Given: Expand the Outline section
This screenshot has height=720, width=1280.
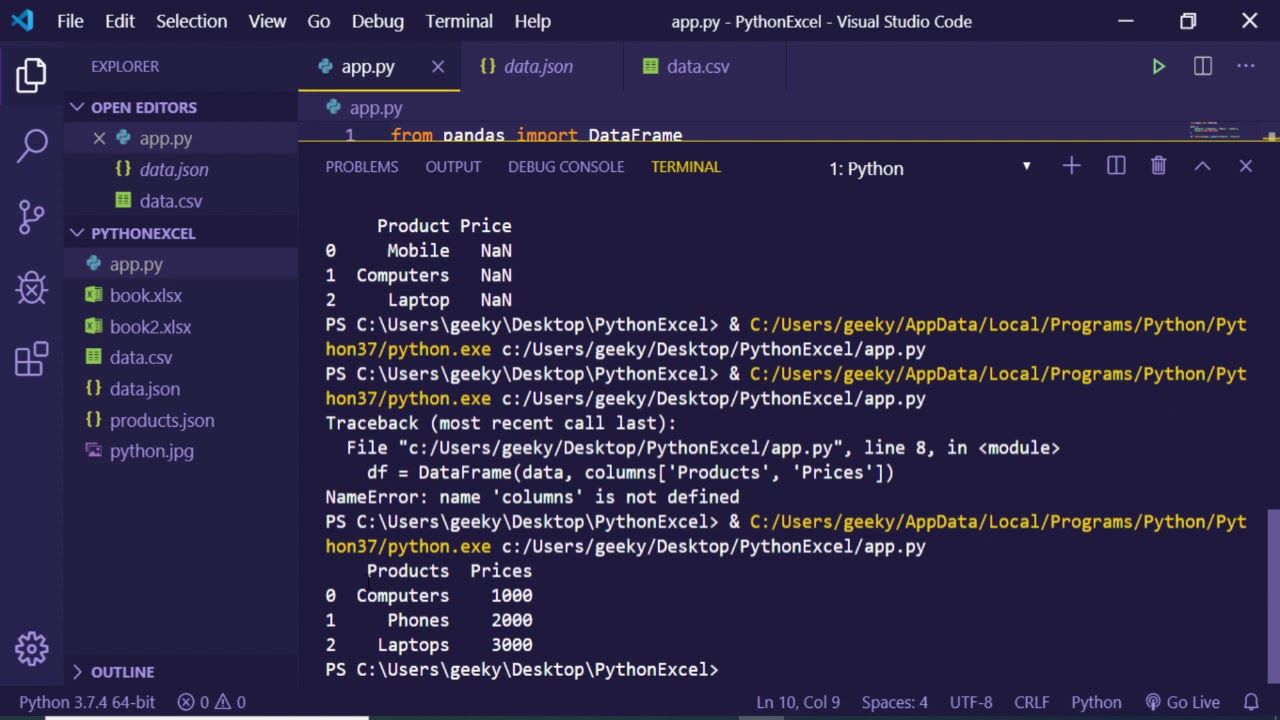Looking at the screenshot, I should [122, 672].
